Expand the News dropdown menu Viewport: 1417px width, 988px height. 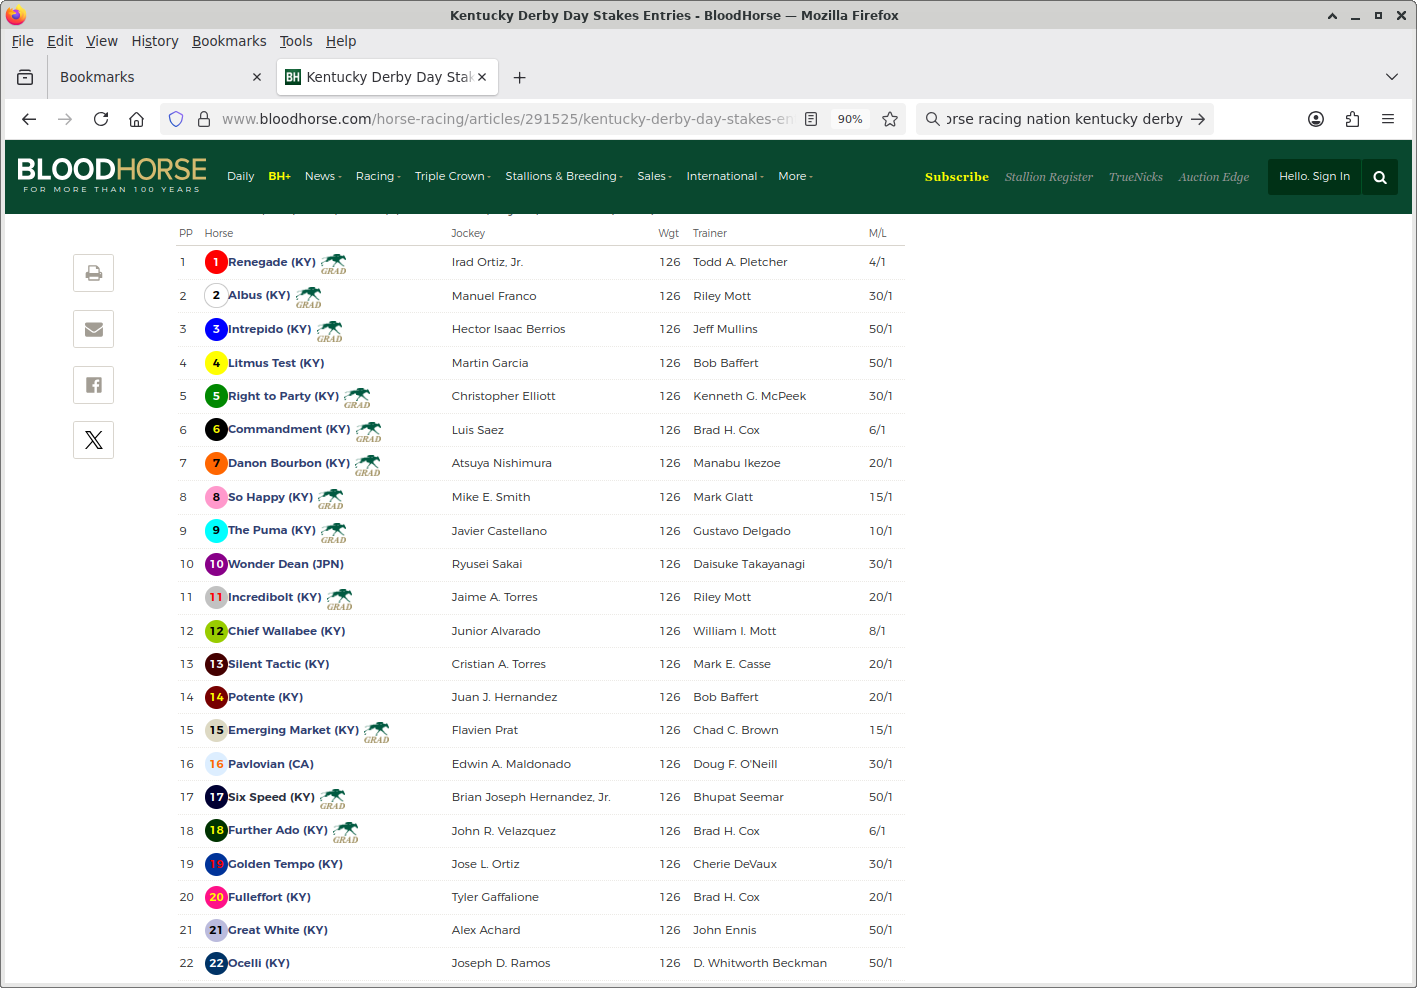point(323,176)
